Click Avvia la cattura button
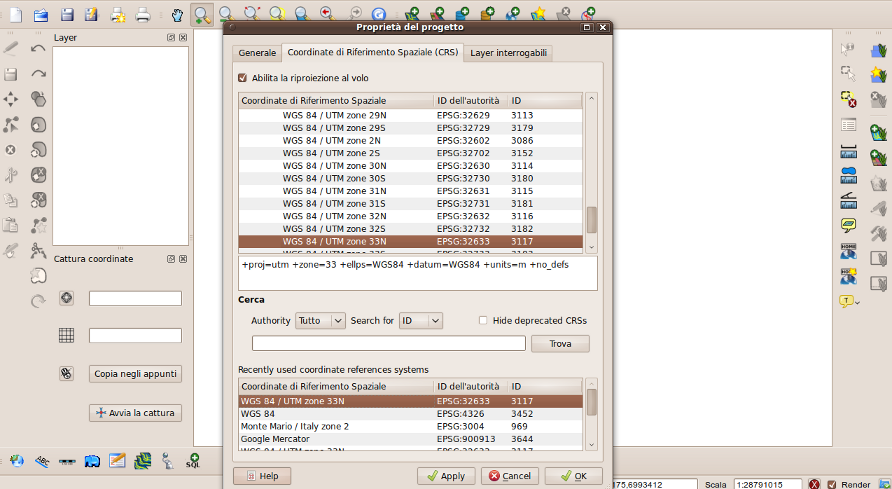 click(x=135, y=413)
